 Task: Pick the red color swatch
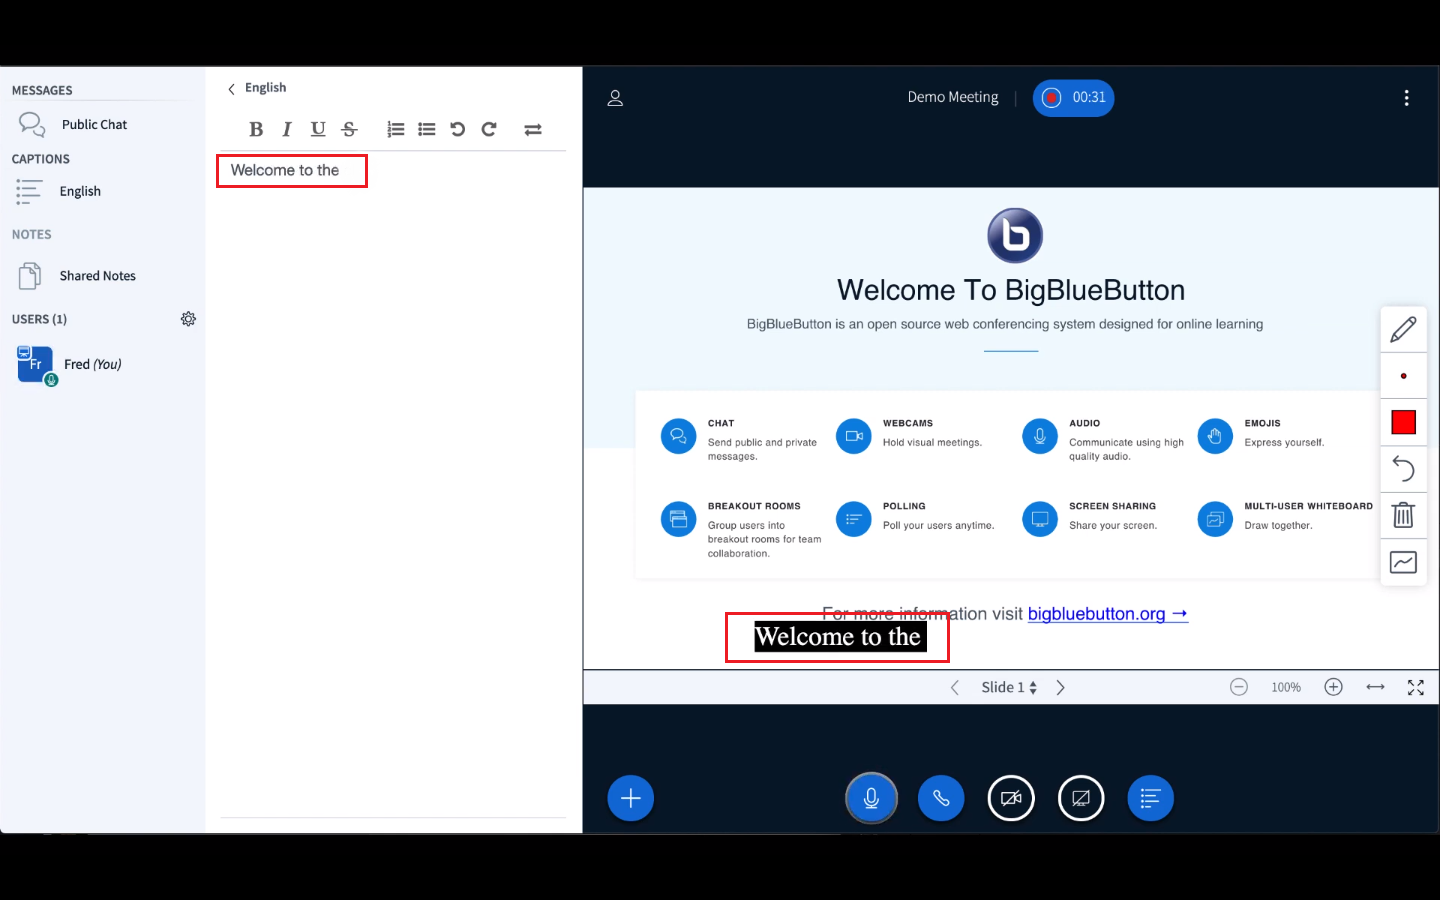[1403, 422]
